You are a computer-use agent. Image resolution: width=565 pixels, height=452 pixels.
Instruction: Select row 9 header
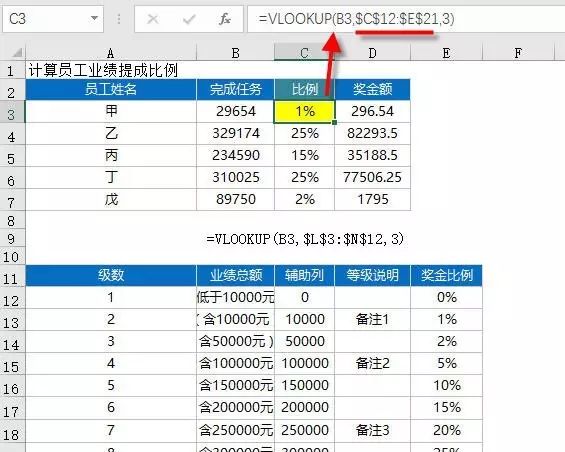coord(12,238)
